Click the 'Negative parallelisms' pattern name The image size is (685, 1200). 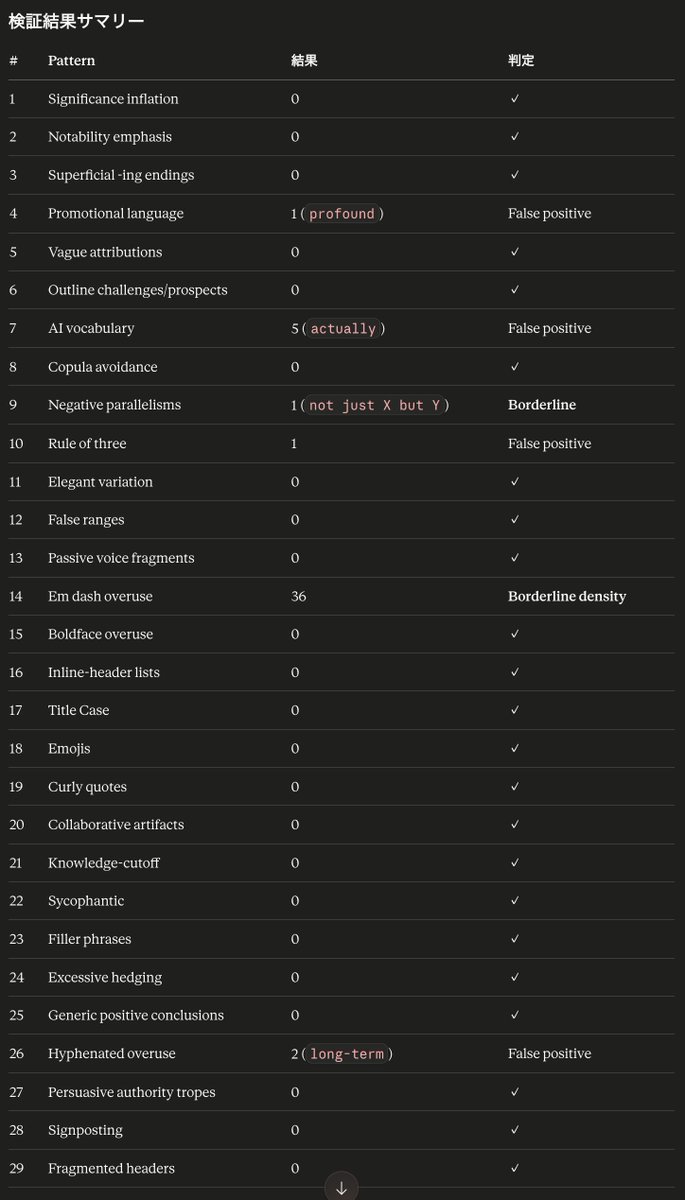[x=114, y=405]
